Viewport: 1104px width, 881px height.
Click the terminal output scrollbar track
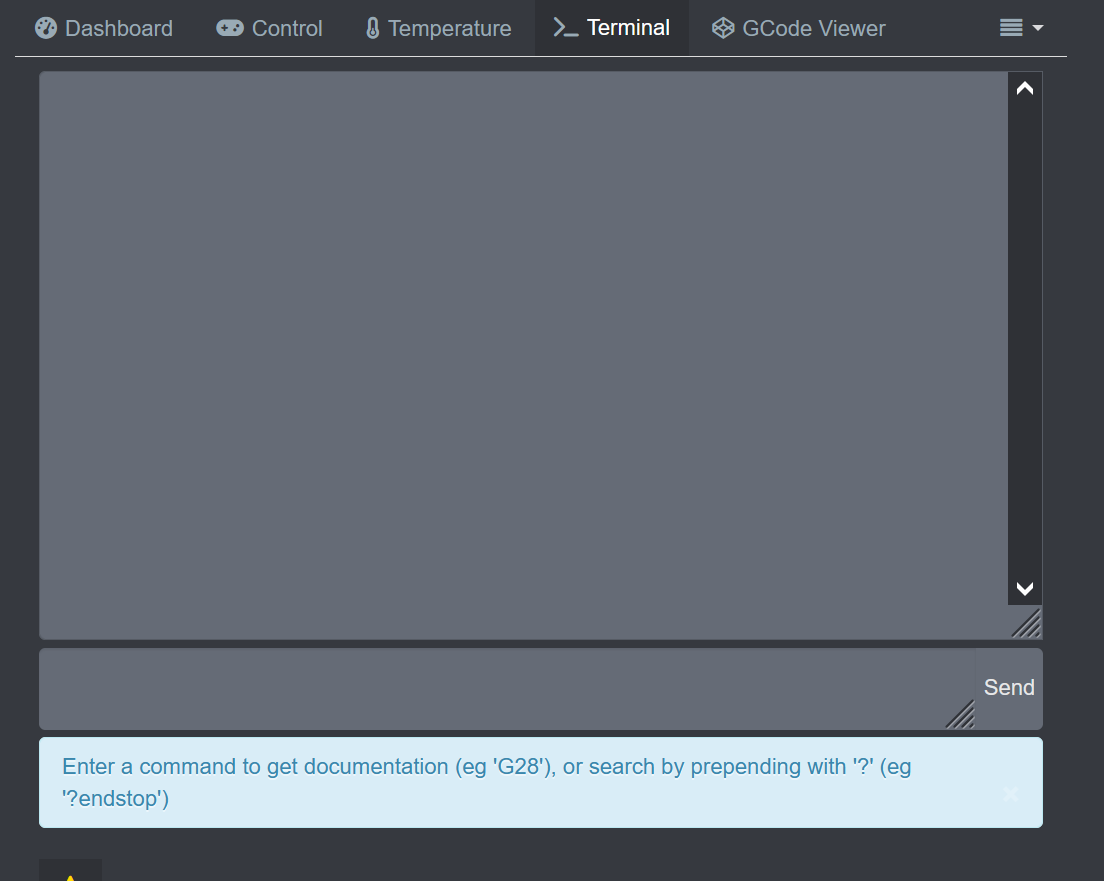[1024, 340]
